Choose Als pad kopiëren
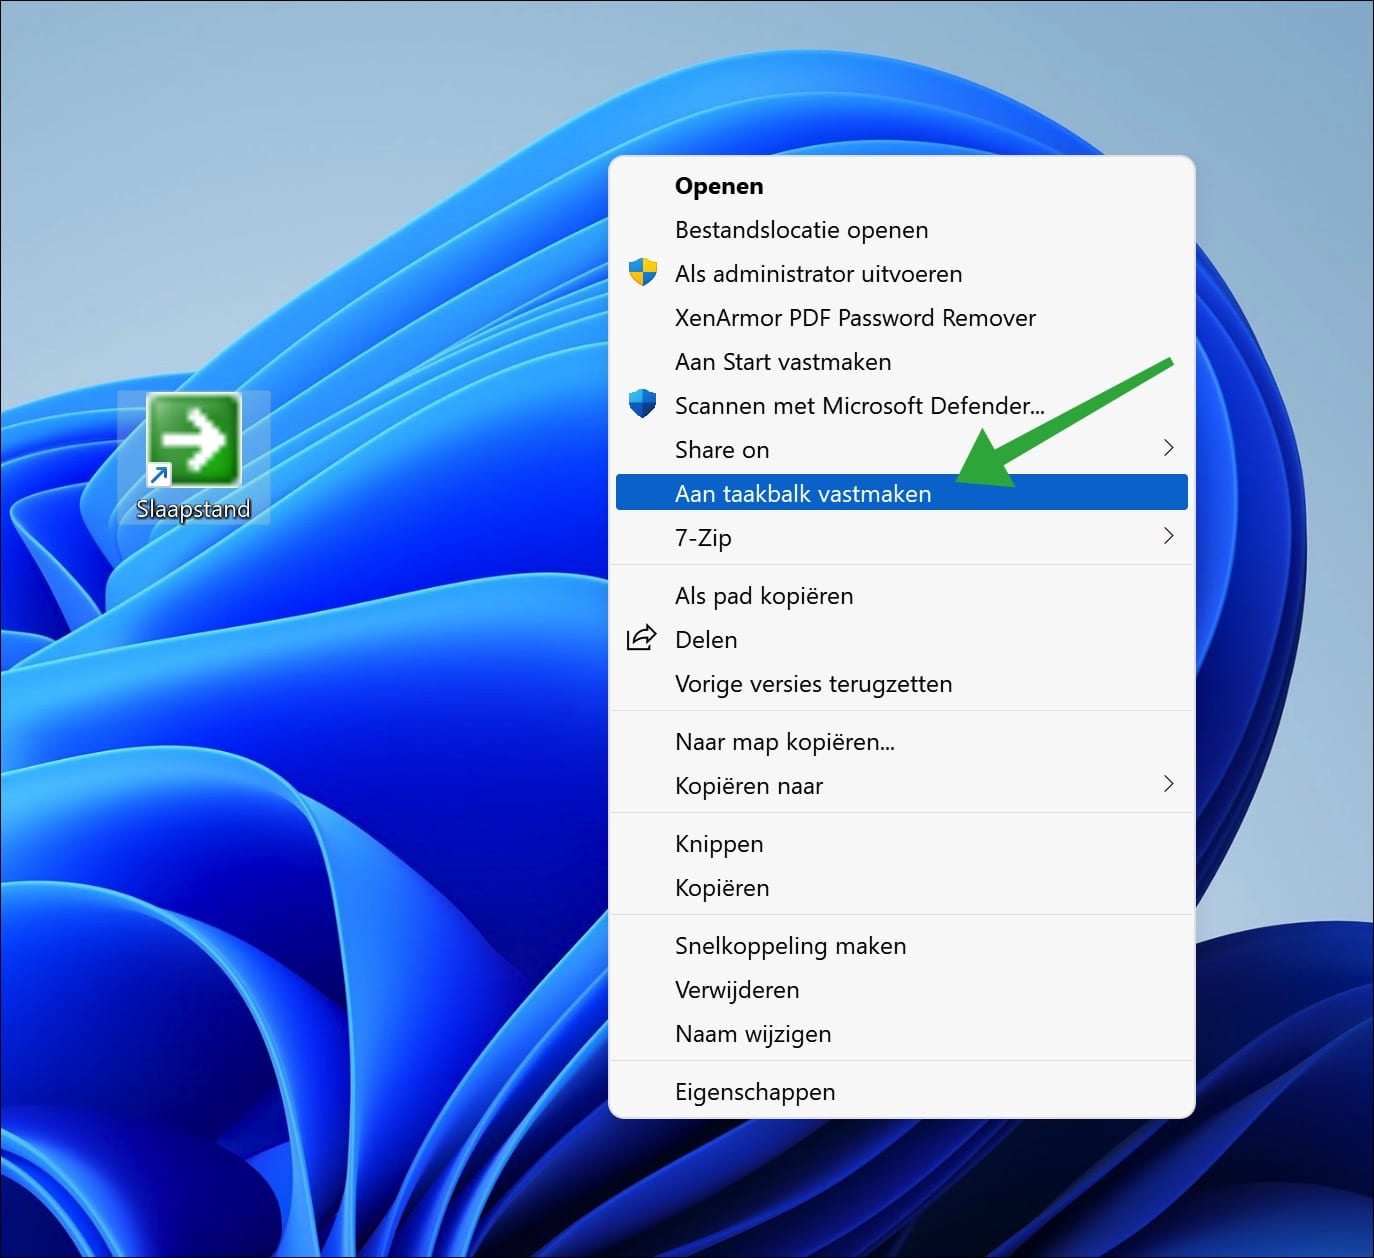1374x1258 pixels. point(764,595)
